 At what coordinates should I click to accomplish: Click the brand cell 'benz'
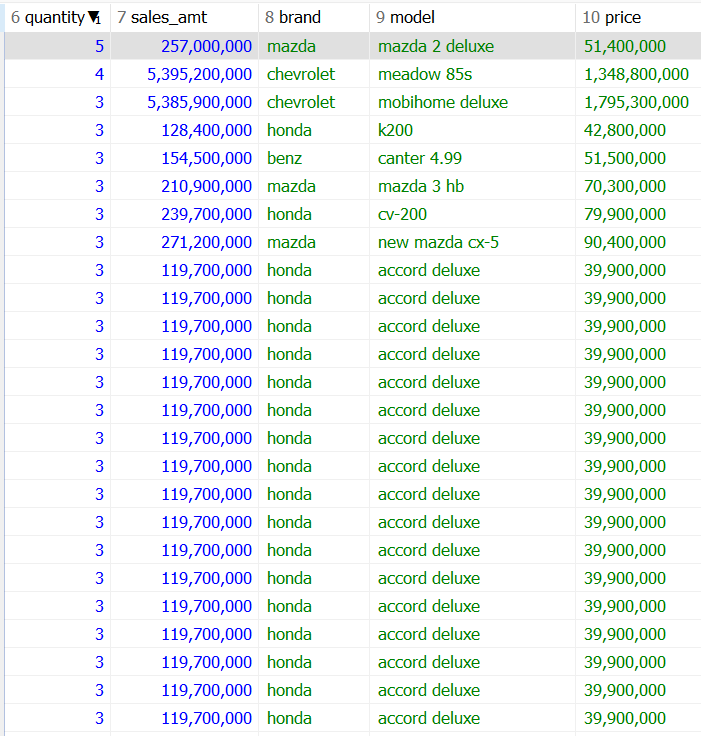point(314,158)
